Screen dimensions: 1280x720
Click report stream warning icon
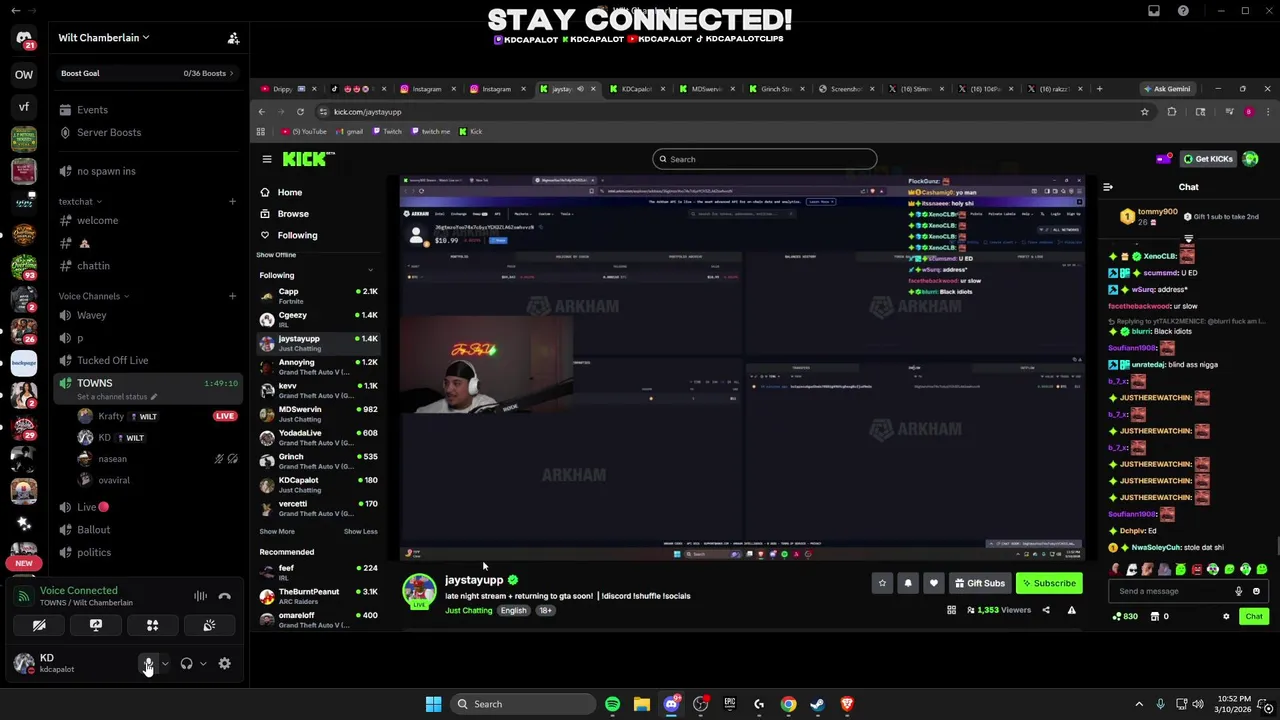pyautogui.click(x=1072, y=610)
